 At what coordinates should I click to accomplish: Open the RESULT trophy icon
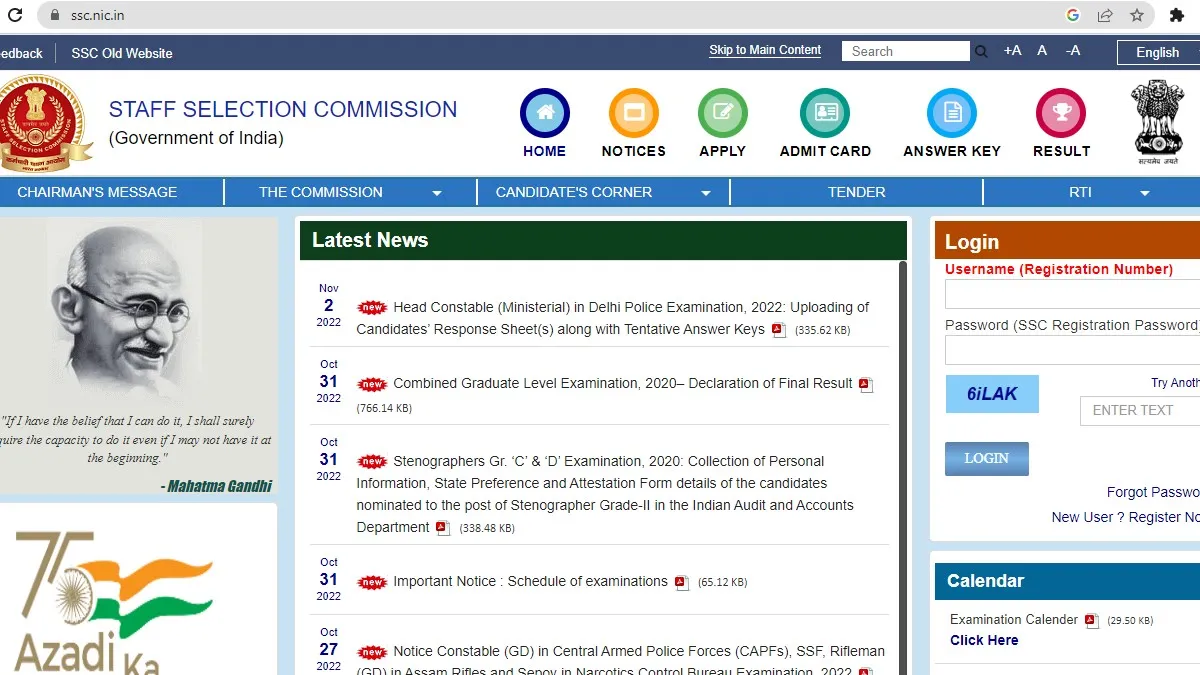pos(1061,113)
